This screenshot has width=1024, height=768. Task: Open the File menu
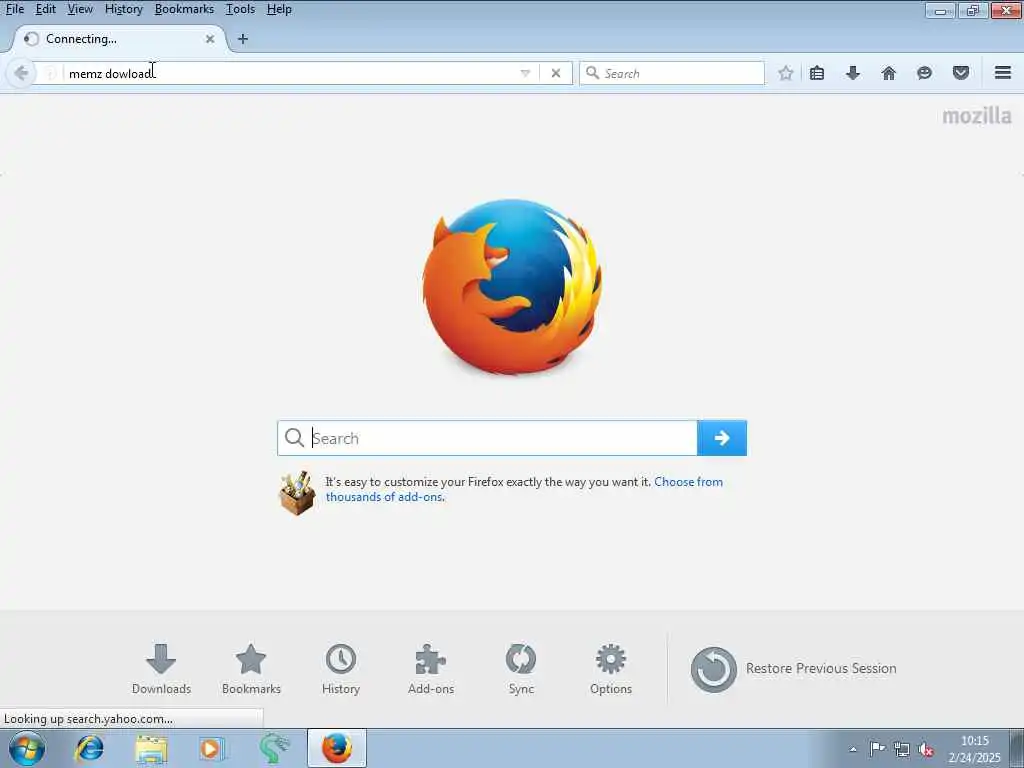14,9
